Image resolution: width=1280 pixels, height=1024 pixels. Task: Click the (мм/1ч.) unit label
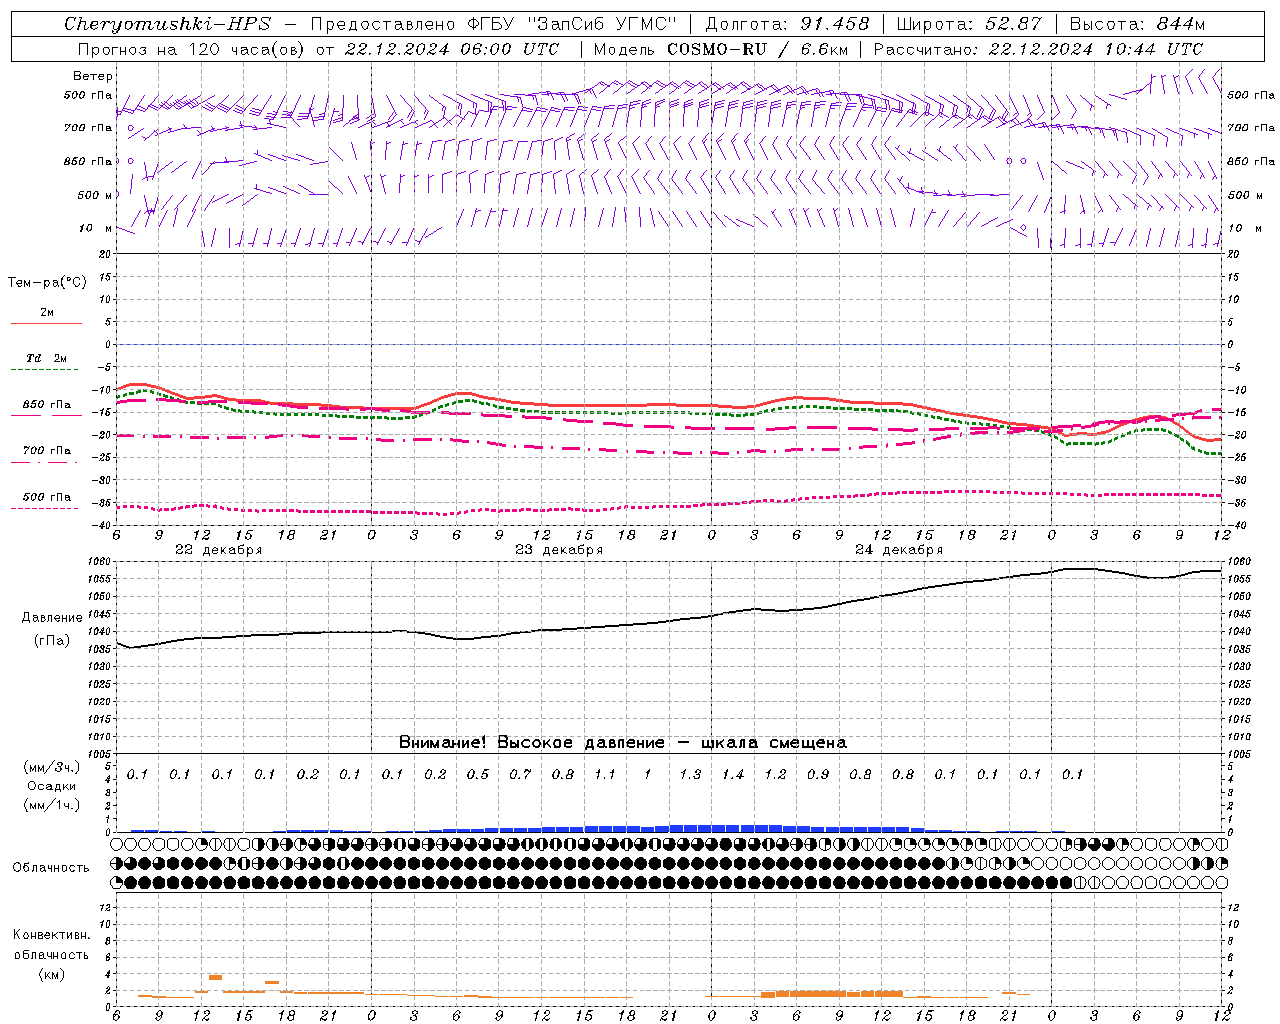(x=51, y=806)
